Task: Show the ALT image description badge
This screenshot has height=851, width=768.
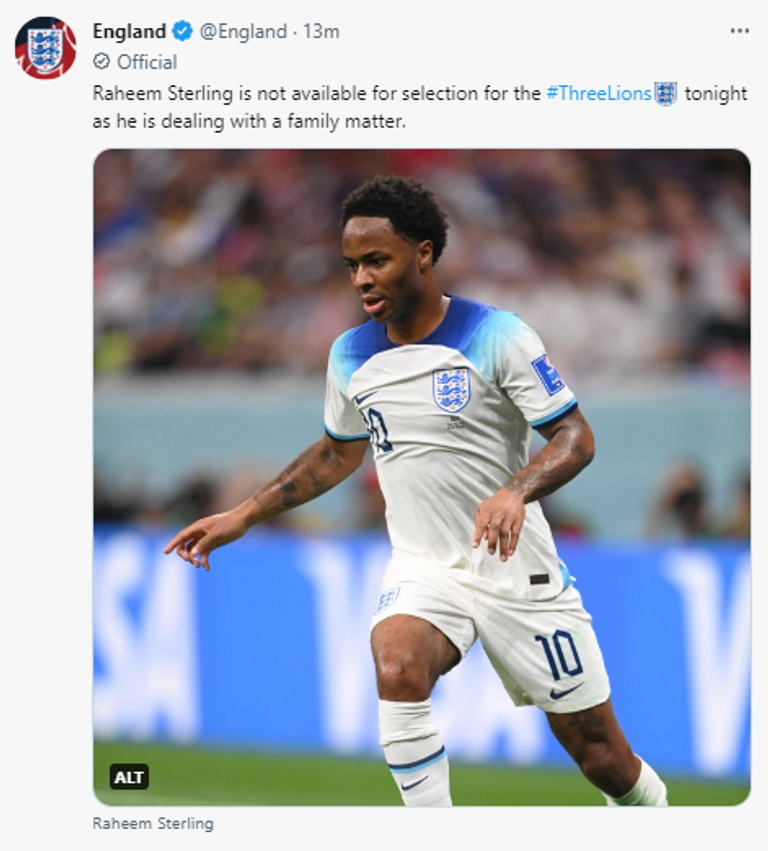Action: click(129, 777)
